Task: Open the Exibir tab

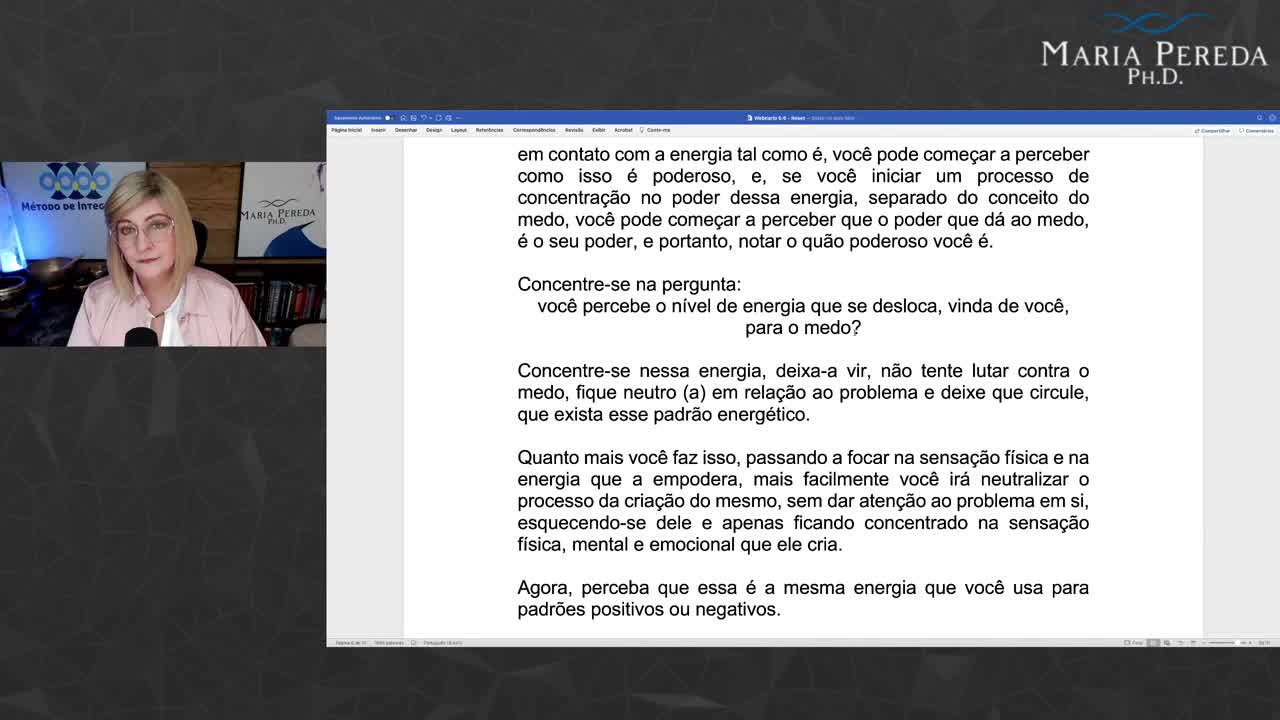Action: click(x=599, y=130)
